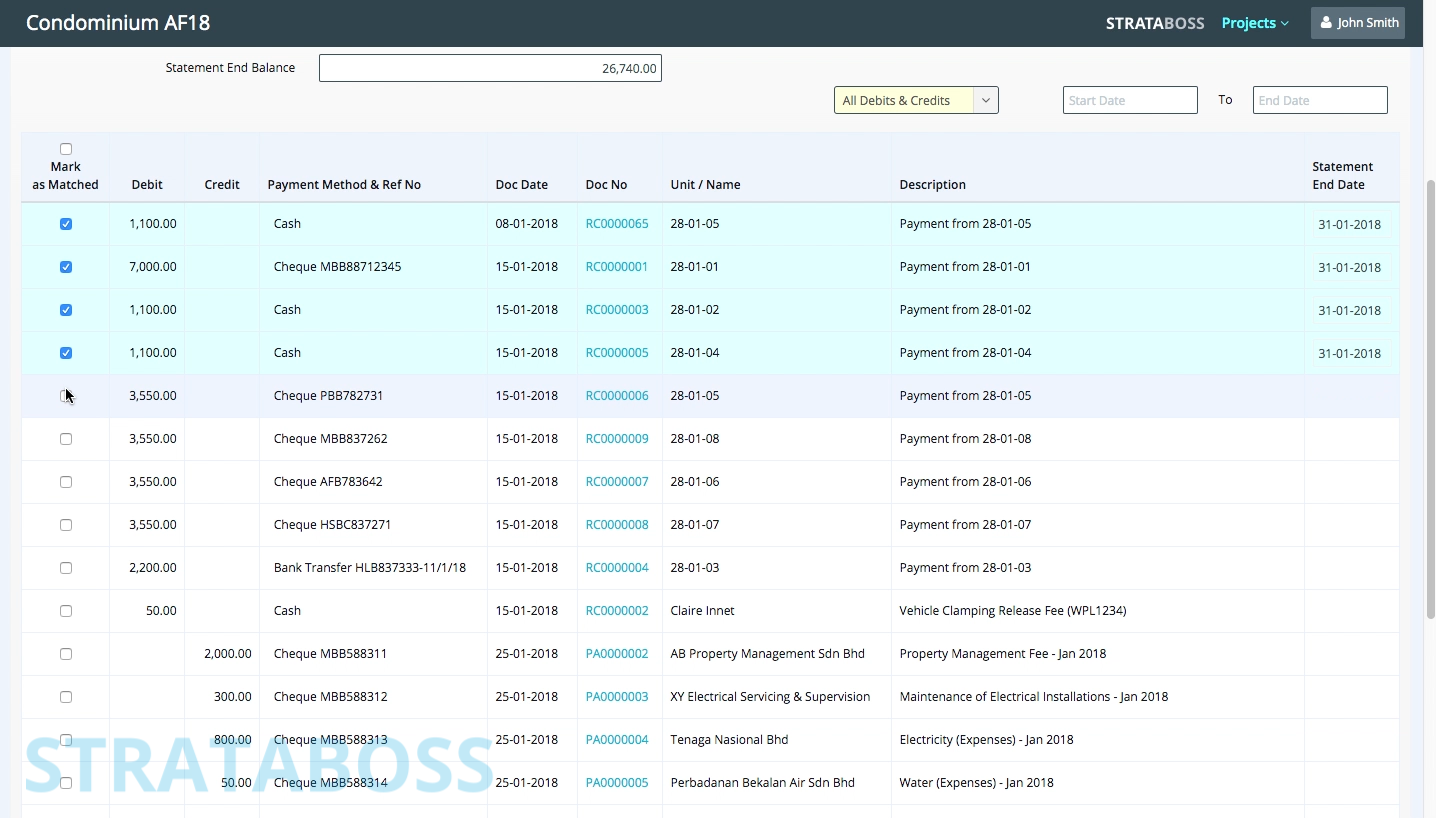
Task: Click the Condominium AF18 title
Action: pos(118,23)
